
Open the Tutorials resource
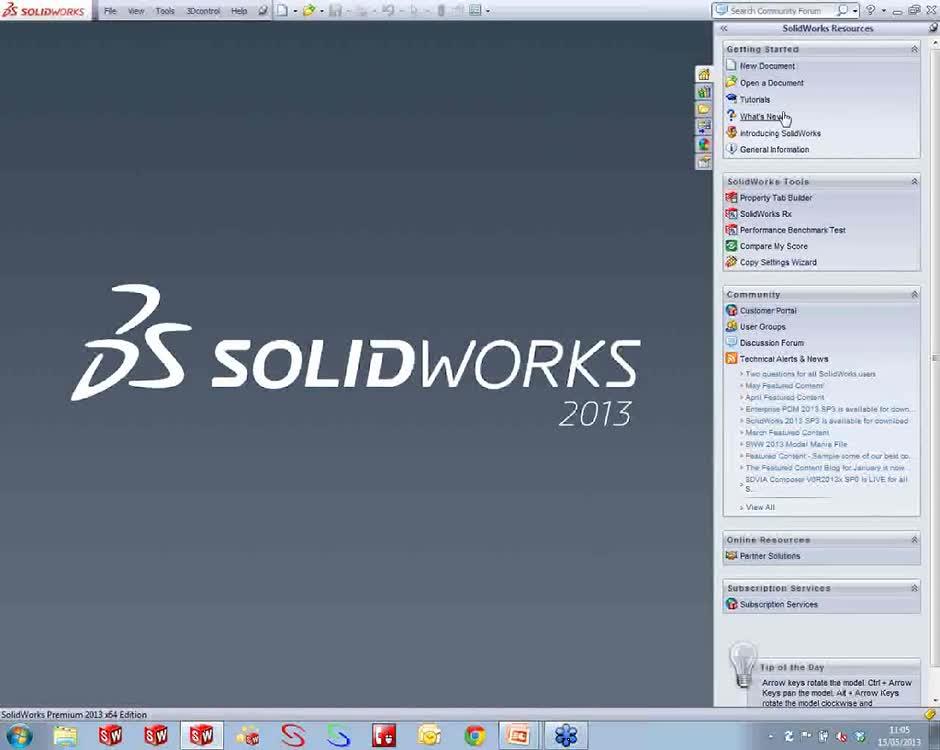click(753, 99)
